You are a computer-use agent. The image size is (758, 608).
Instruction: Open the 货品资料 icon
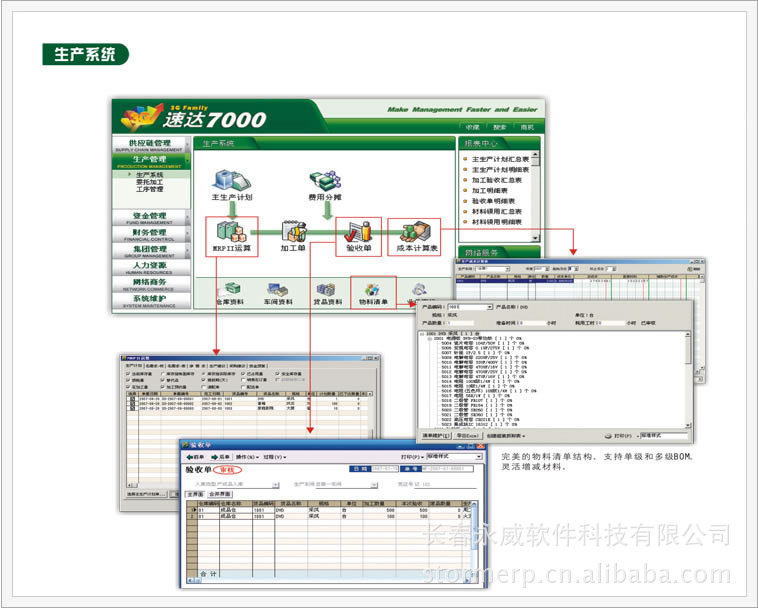(x=327, y=293)
